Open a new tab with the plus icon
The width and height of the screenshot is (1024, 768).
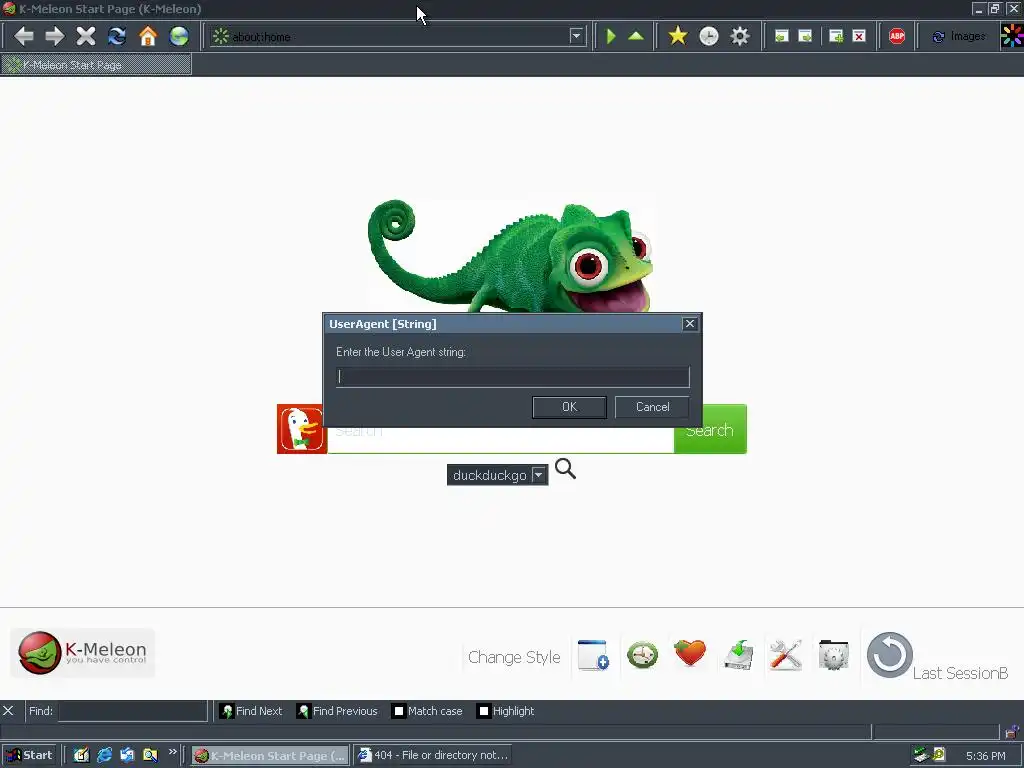pyautogui.click(x=835, y=37)
